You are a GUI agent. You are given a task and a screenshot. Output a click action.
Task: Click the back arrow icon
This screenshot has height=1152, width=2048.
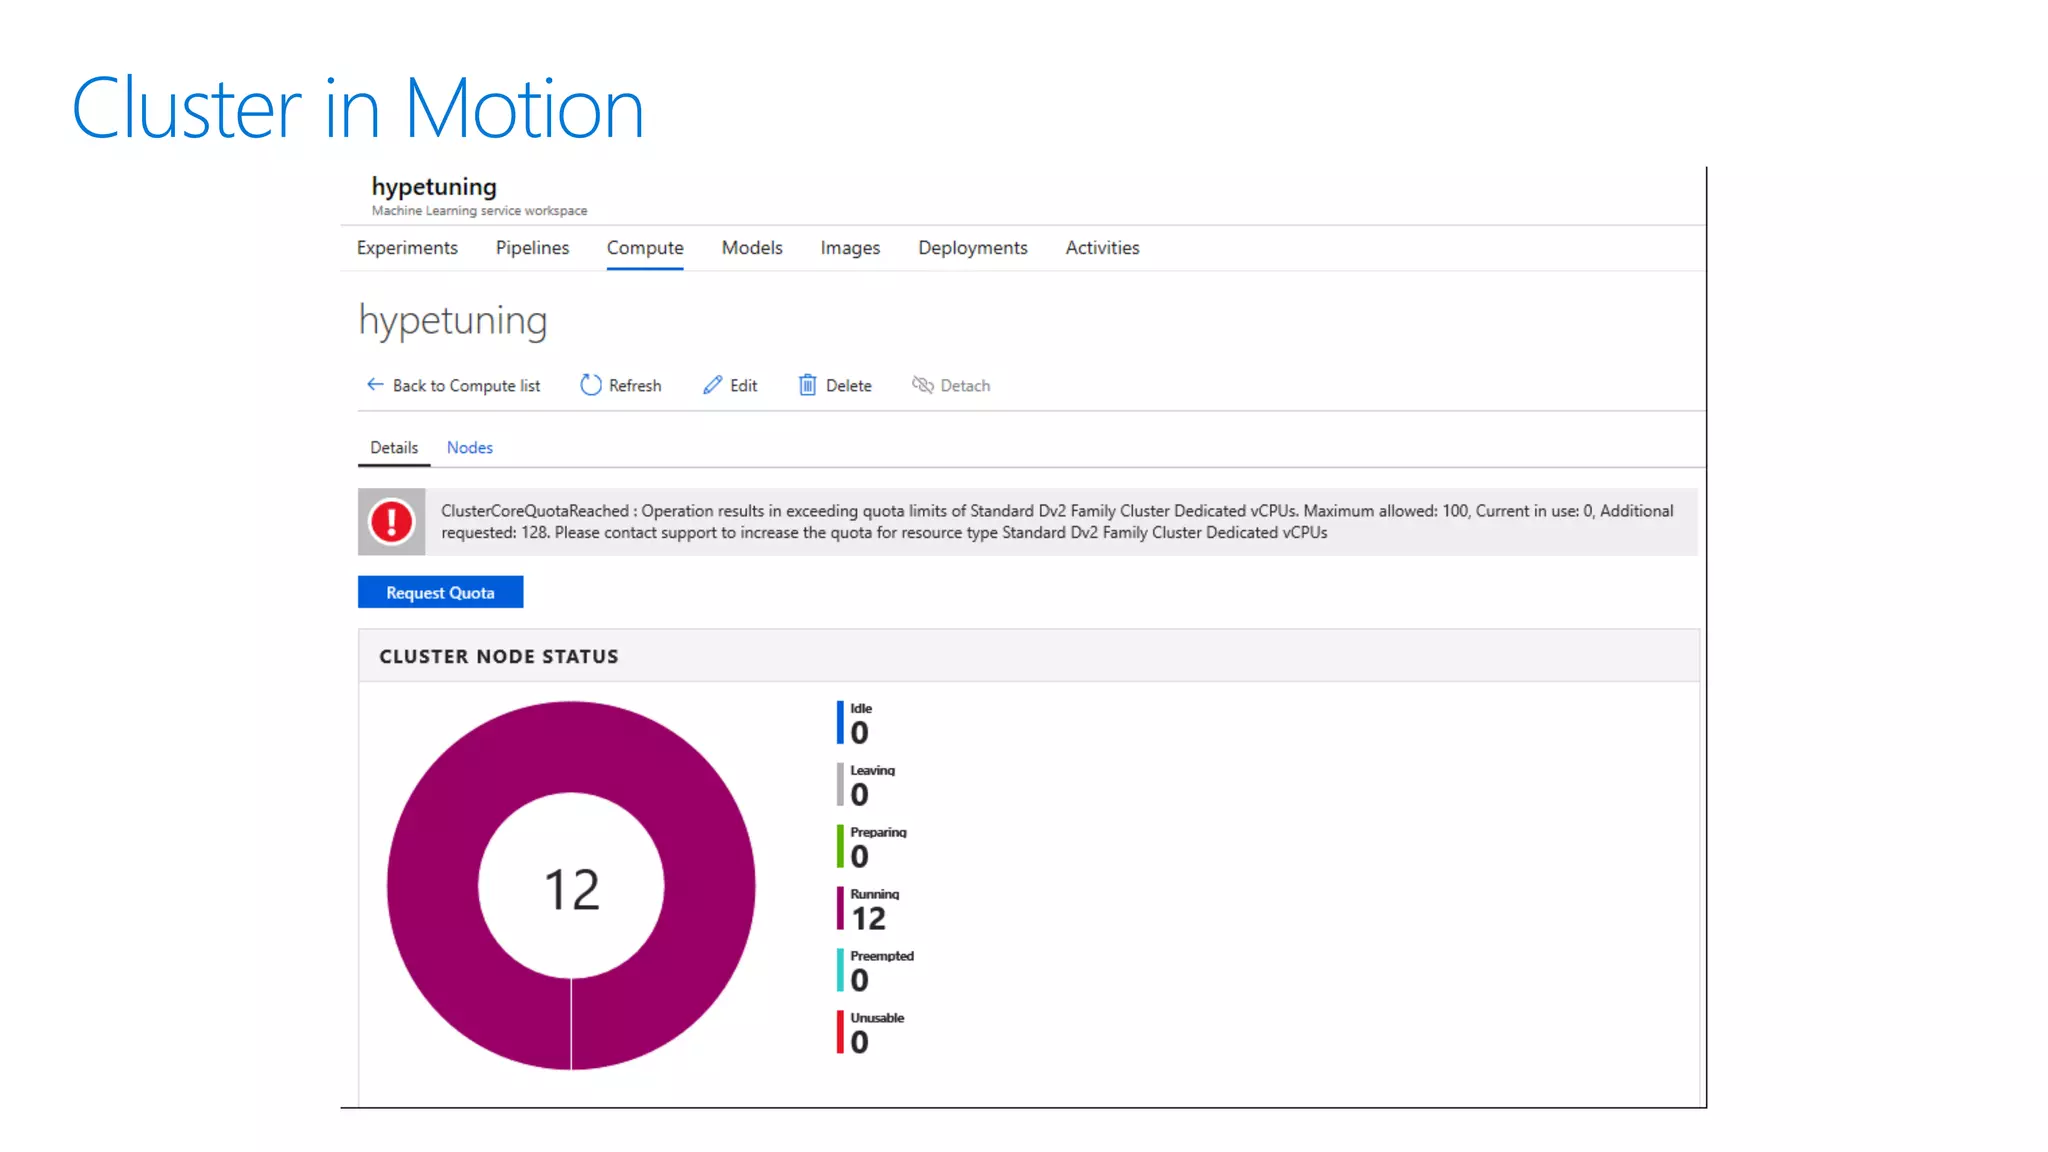[375, 385]
